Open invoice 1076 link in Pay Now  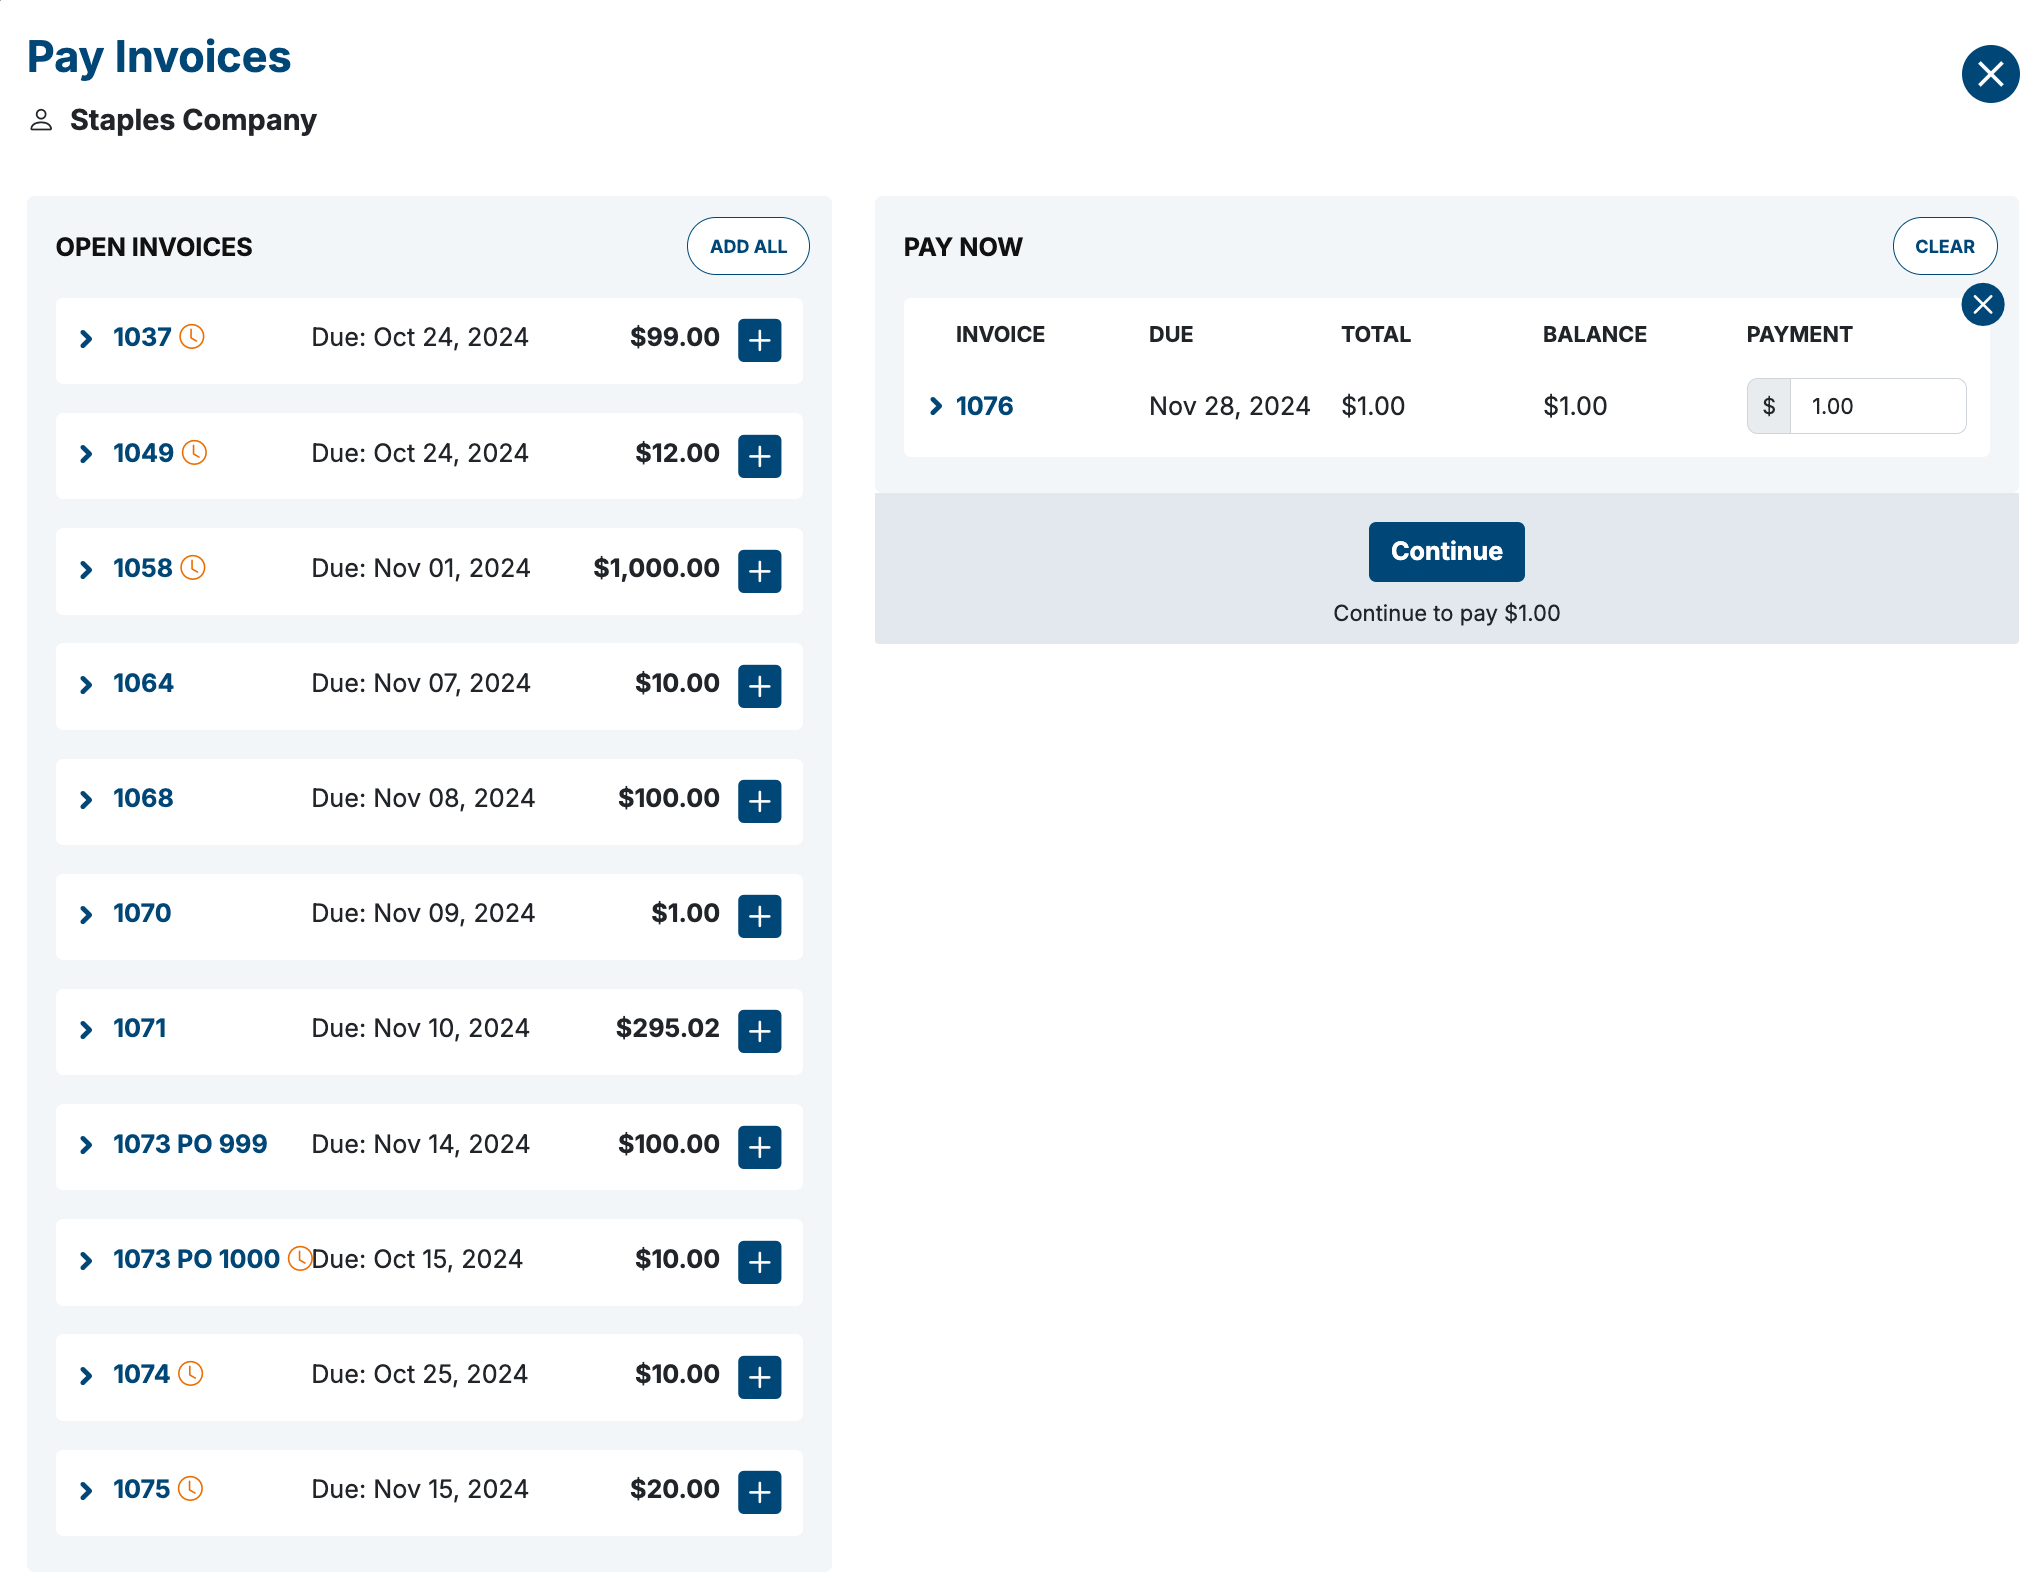[x=984, y=406]
